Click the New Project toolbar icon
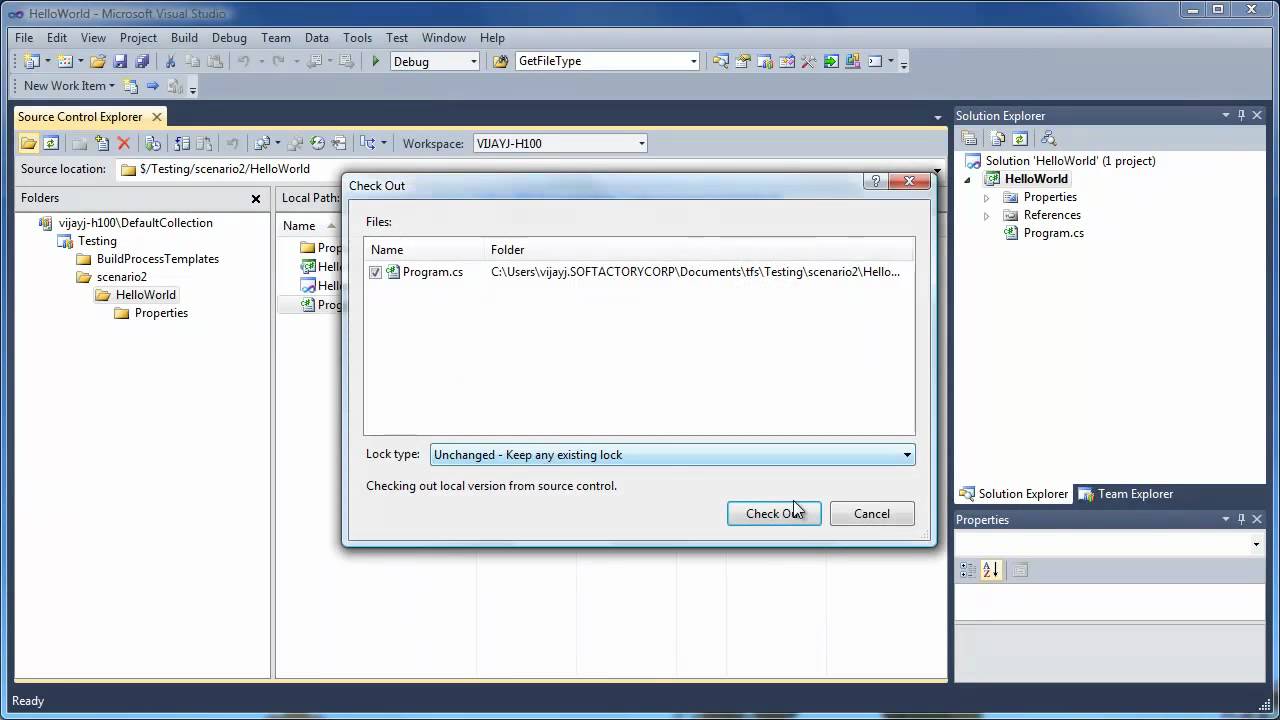The height and width of the screenshot is (720, 1280). 31,61
